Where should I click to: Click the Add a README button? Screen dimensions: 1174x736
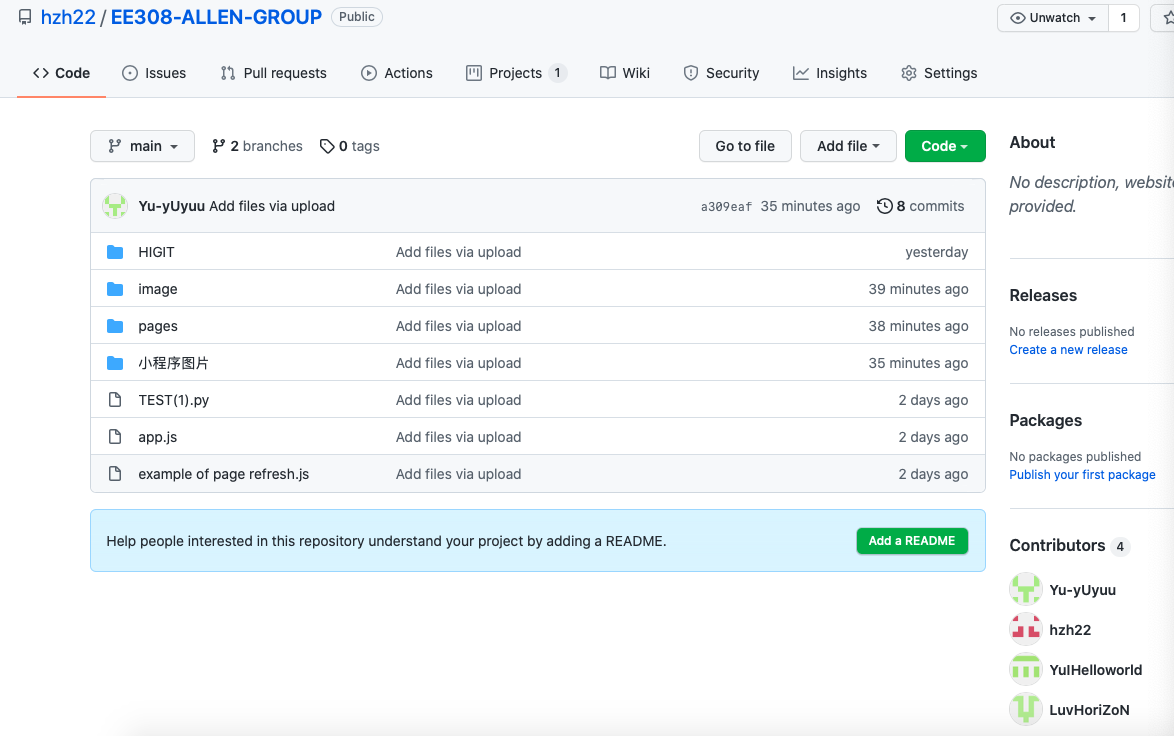(912, 541)
